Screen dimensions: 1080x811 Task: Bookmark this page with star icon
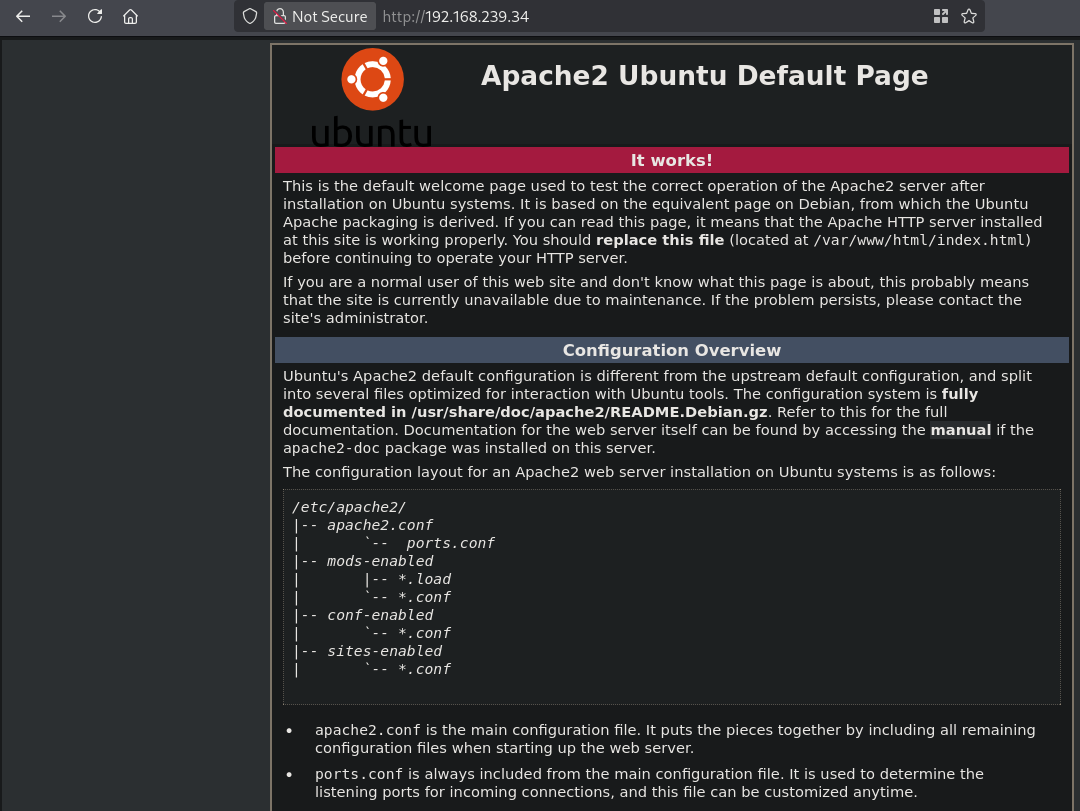click(x=969, y=17)
